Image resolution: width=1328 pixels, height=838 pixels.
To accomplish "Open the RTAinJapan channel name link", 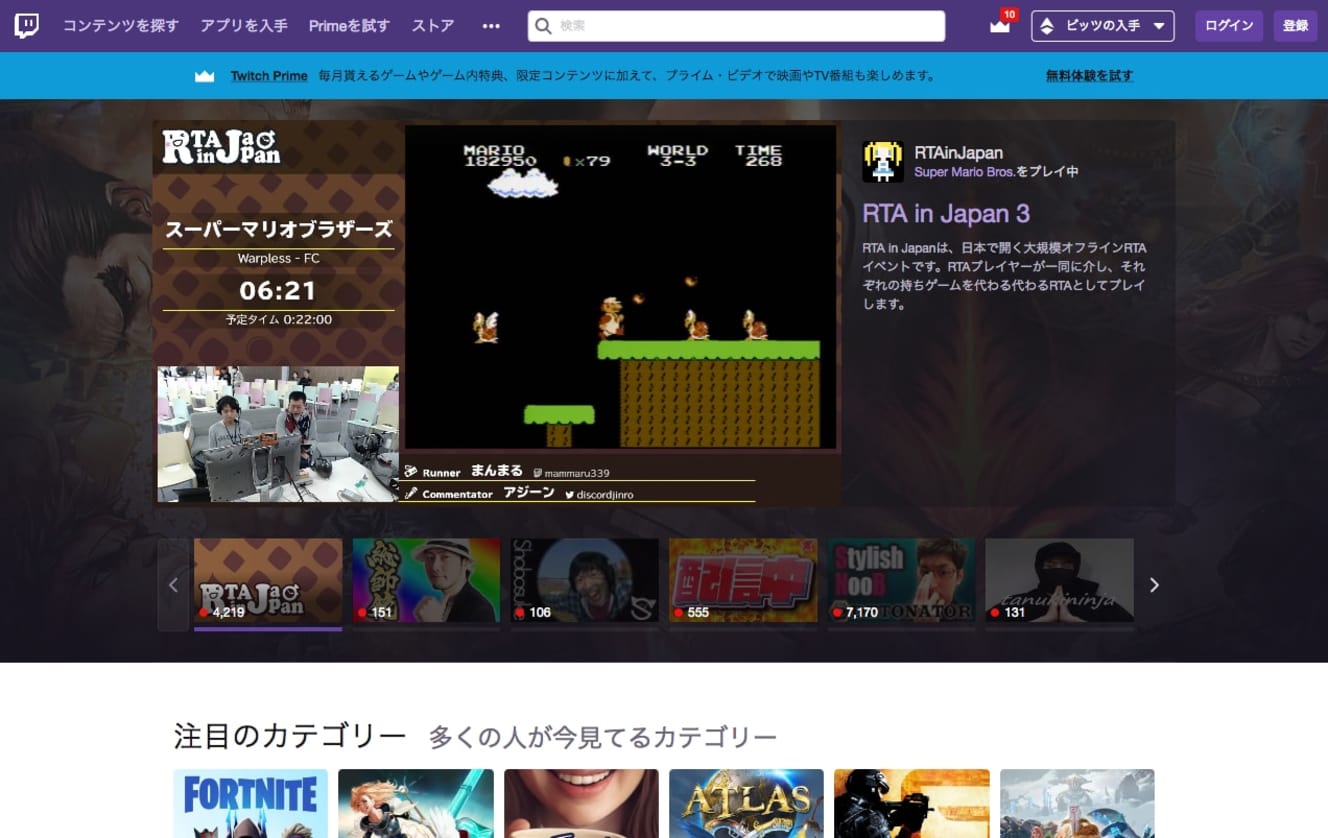I will (x=958, y=153).
